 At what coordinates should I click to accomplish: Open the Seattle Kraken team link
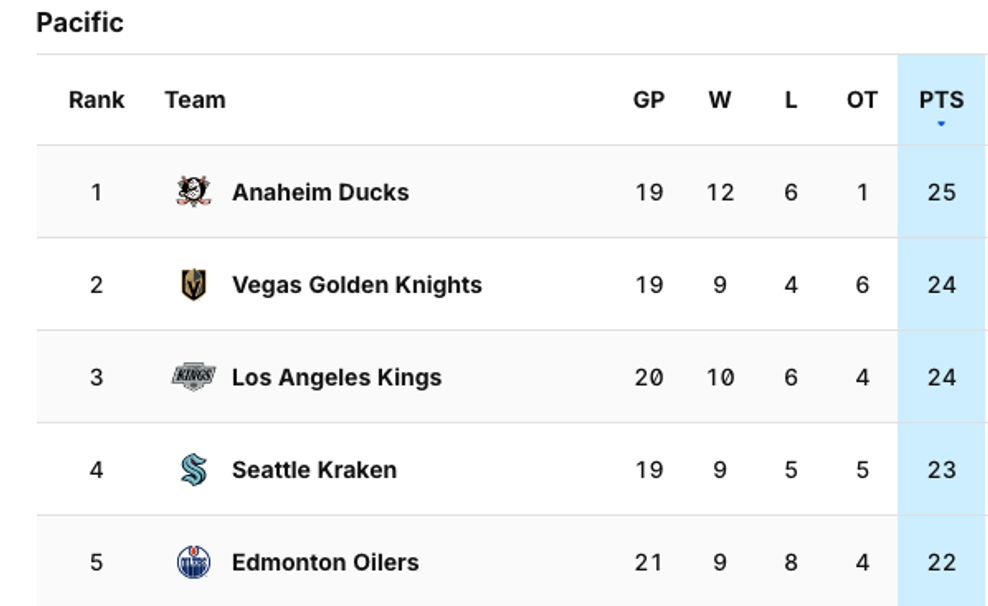tap(314, 470)
